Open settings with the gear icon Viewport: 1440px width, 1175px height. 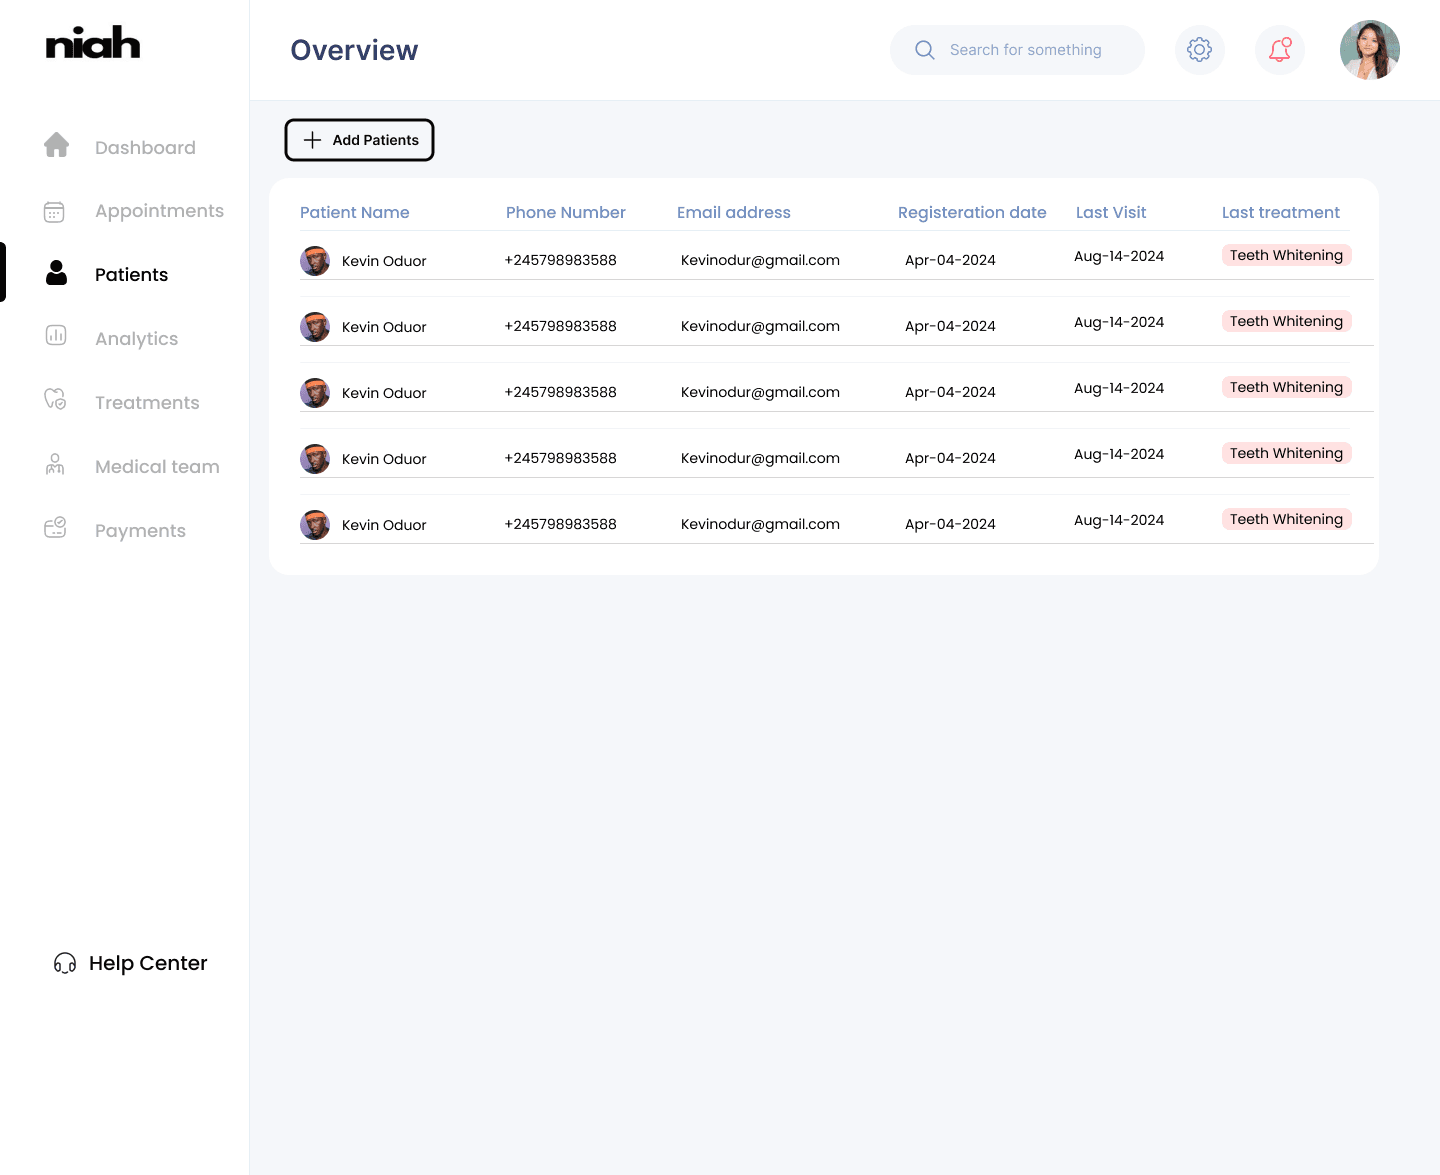(1200, 50)
